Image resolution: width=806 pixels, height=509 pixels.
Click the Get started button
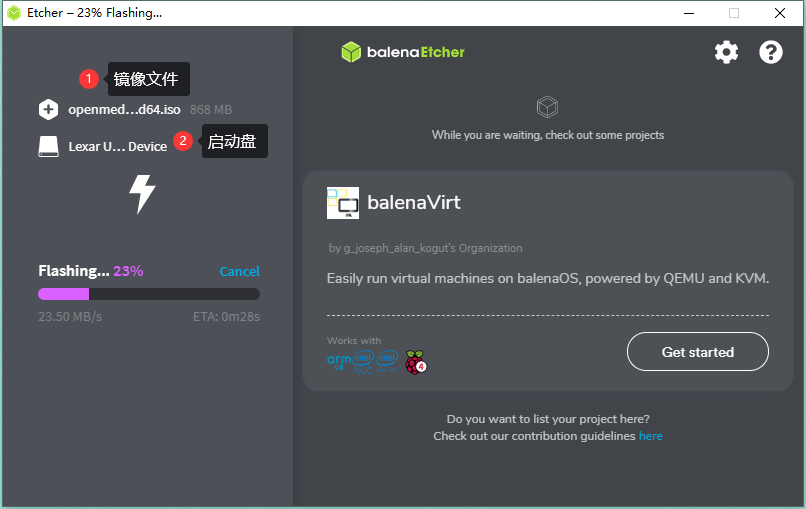pyautogui.click(x=698, y=352)
